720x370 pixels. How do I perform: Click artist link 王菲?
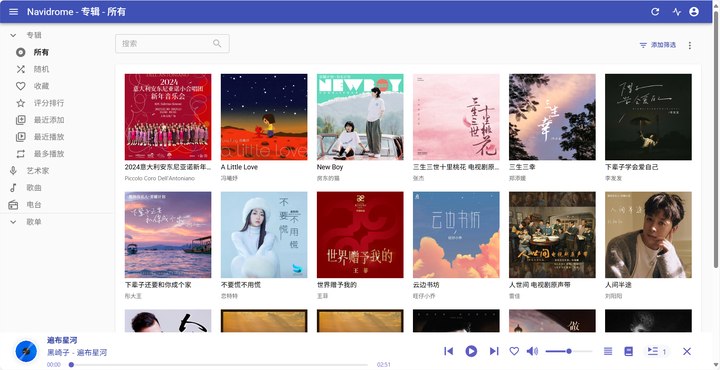pyautogui.click(x=322, y=296)
